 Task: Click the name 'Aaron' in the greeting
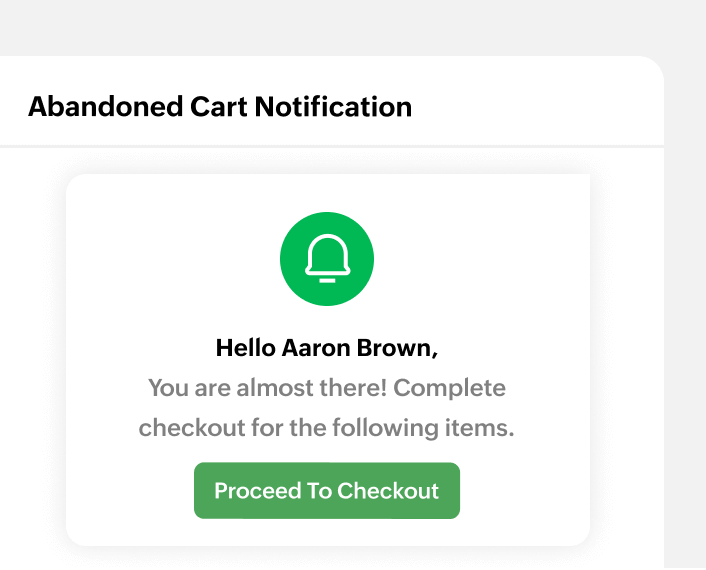point(313,349)
